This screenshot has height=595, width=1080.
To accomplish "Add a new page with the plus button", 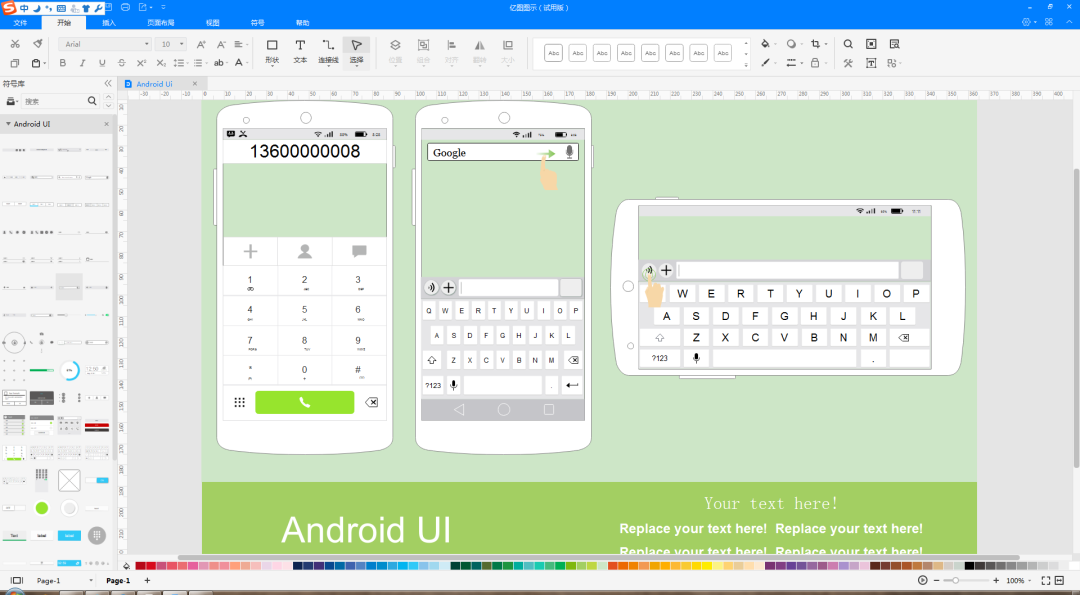I will (x=147, y=581).
